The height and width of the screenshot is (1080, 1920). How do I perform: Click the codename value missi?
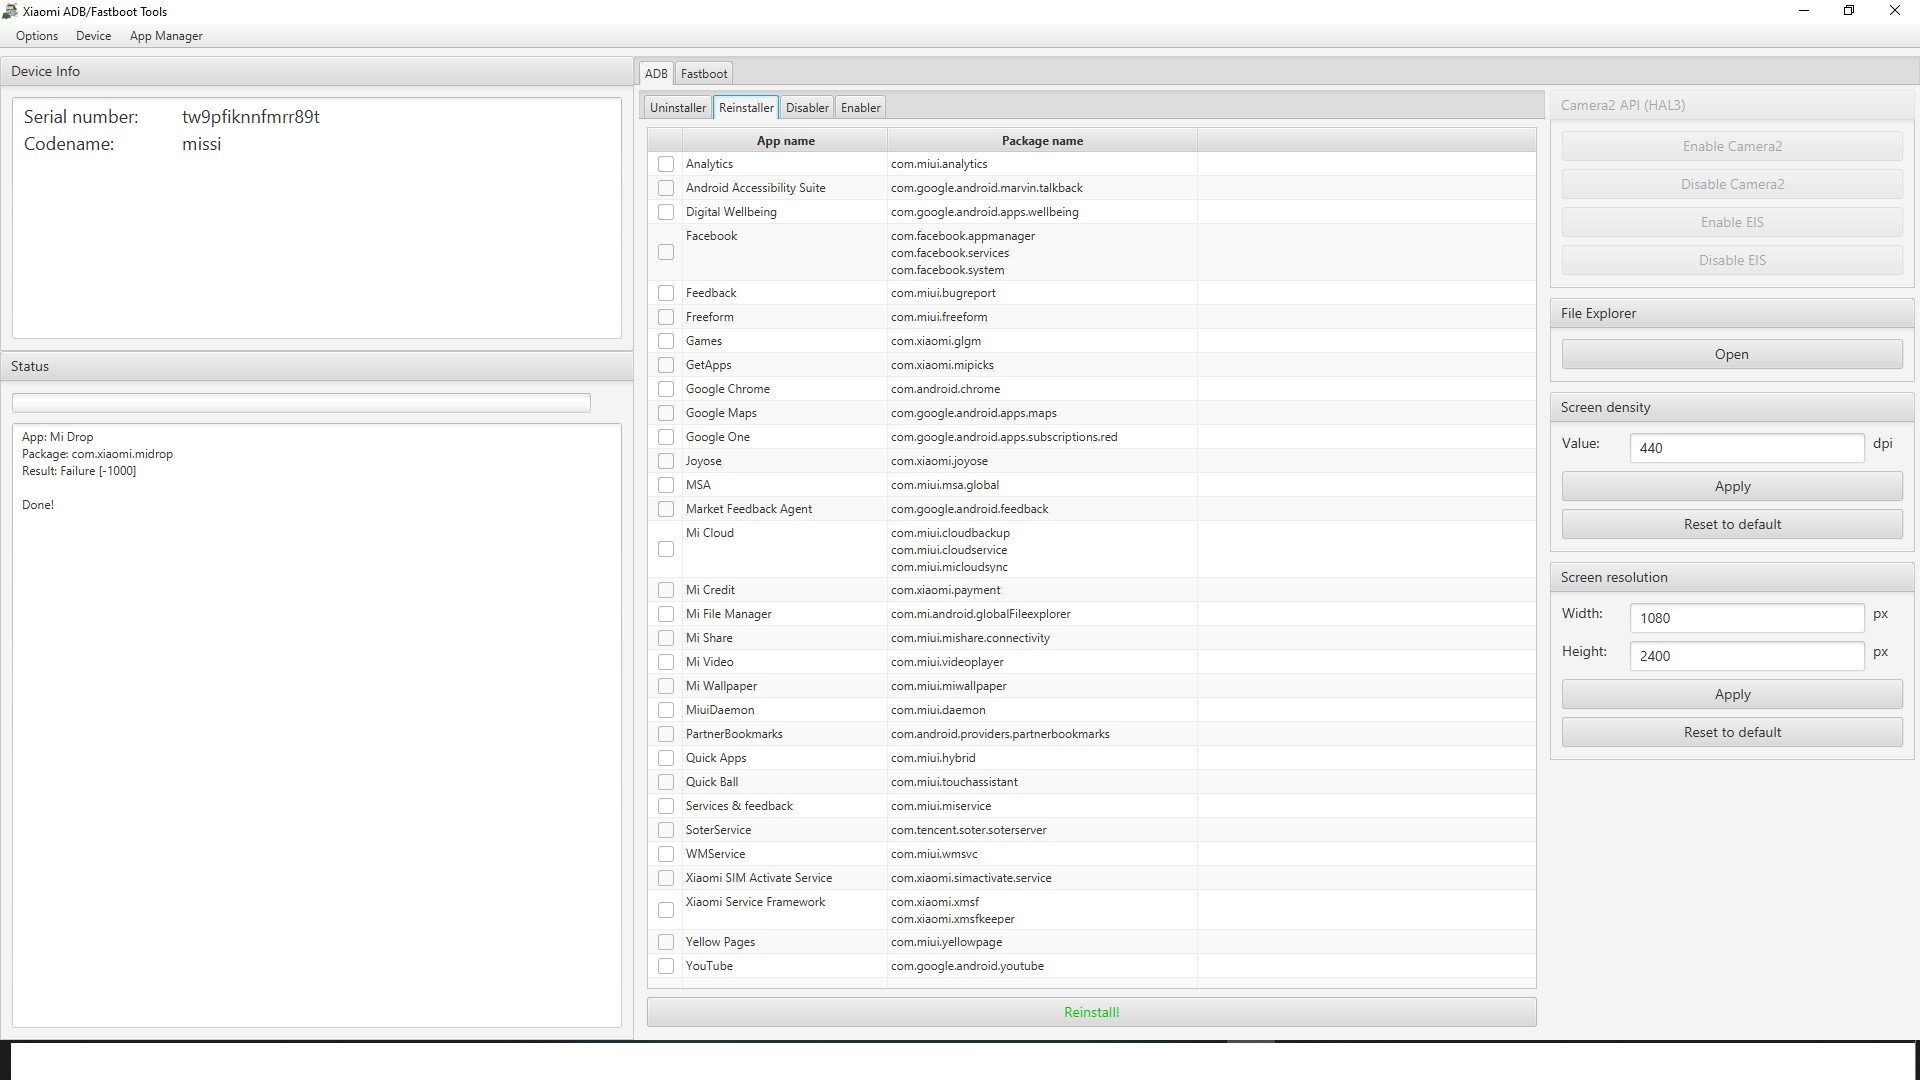[201, 144]
